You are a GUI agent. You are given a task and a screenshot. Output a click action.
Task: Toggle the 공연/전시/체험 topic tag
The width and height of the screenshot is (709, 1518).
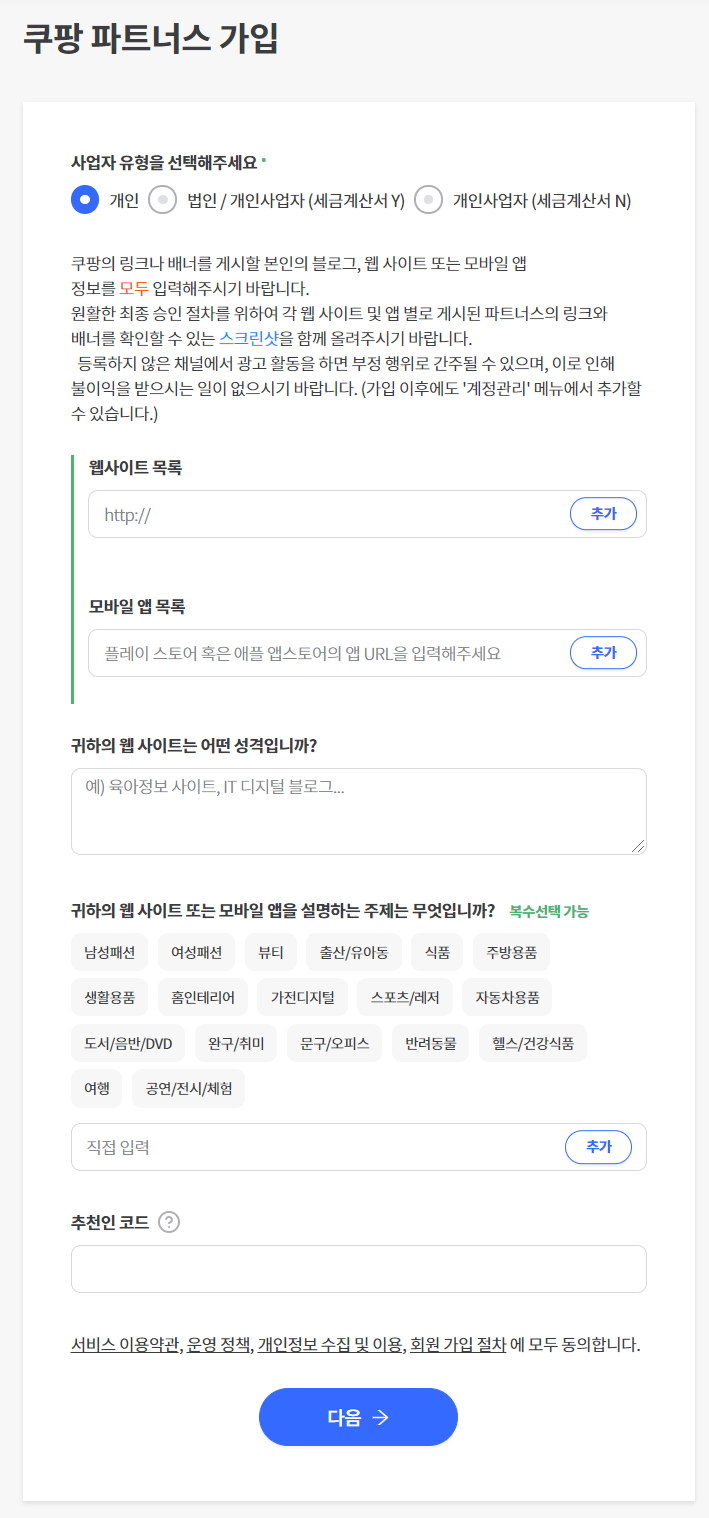tap(188, 1089)
